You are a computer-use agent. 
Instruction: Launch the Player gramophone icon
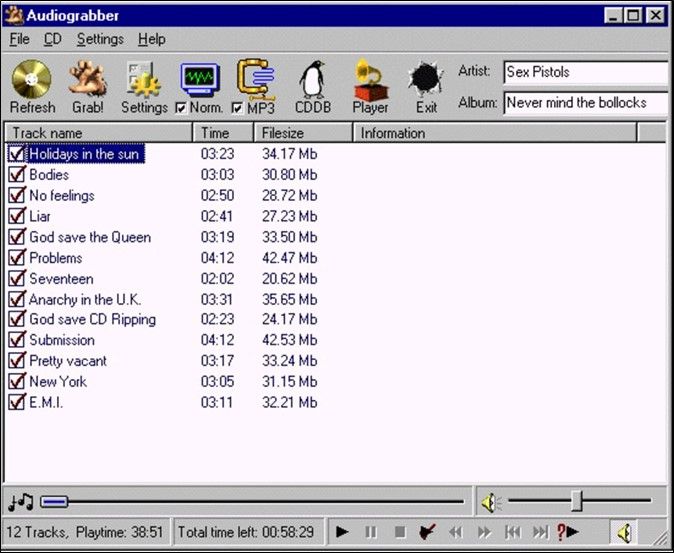pos(370,80)
